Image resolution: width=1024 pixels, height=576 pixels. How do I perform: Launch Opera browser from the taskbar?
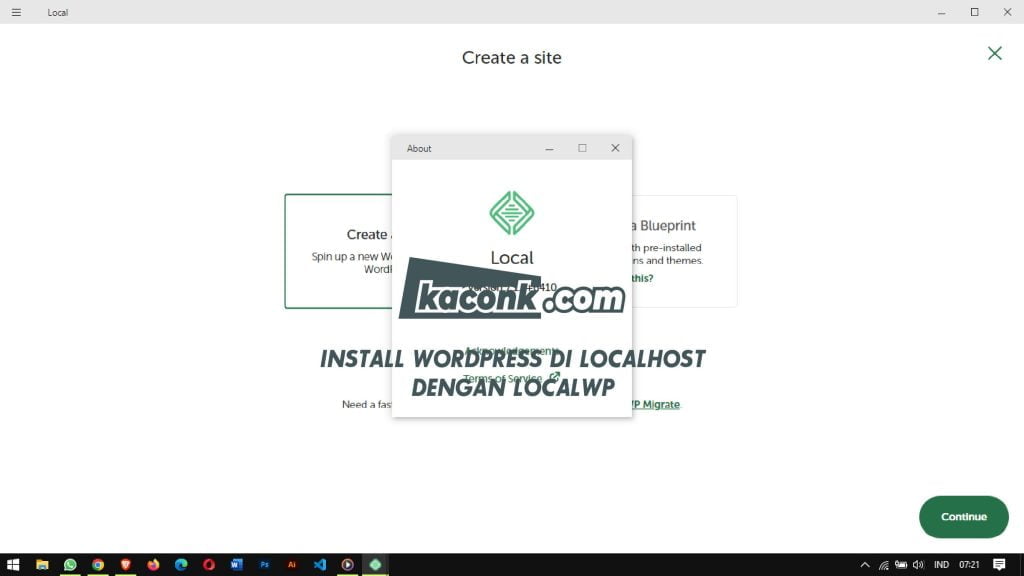coord(209,564)
